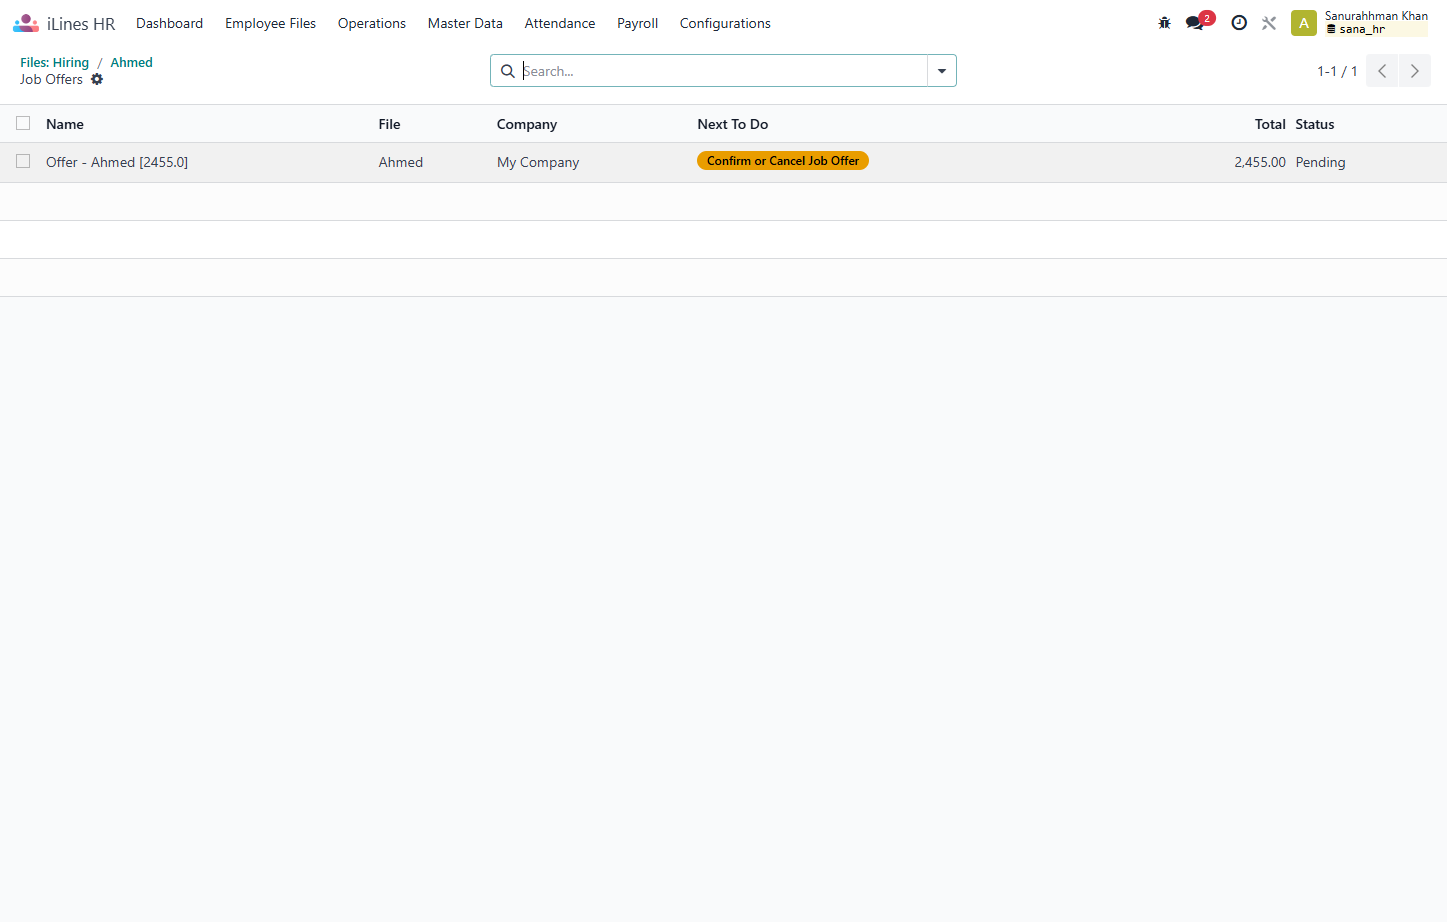Toggle the select-all header checkbox
The width and height of the screenshot is (1447, 922).
[23, 123]
